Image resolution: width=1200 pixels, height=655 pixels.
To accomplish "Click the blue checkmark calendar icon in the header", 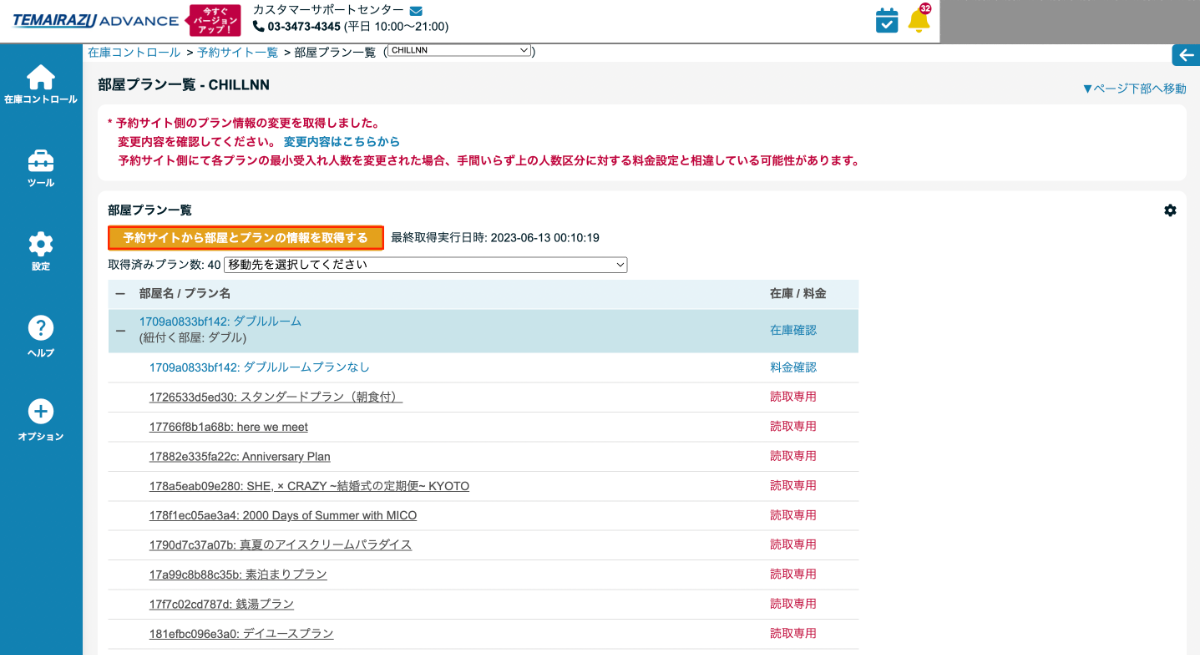I will 885,19.
